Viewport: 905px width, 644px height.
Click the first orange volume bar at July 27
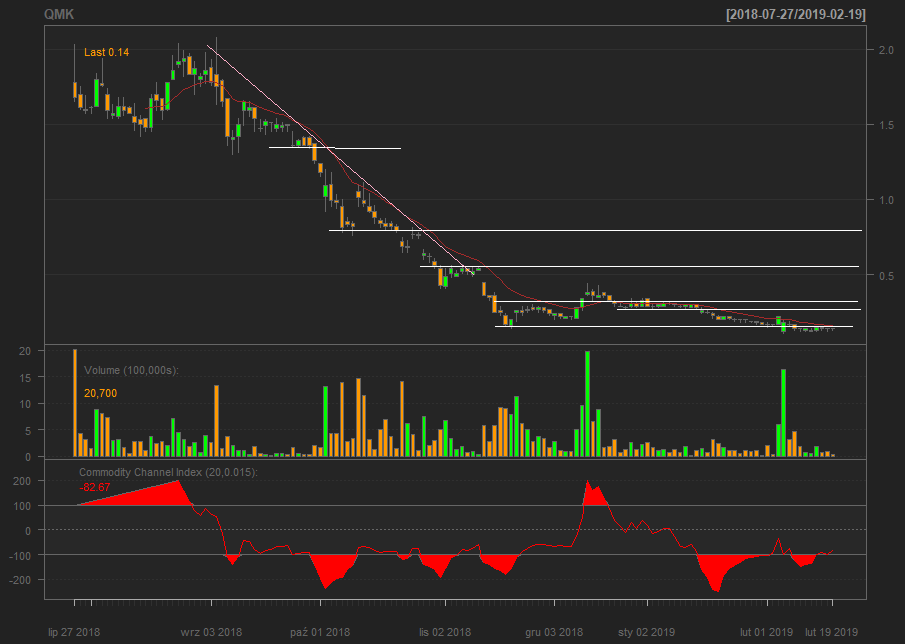74,403
